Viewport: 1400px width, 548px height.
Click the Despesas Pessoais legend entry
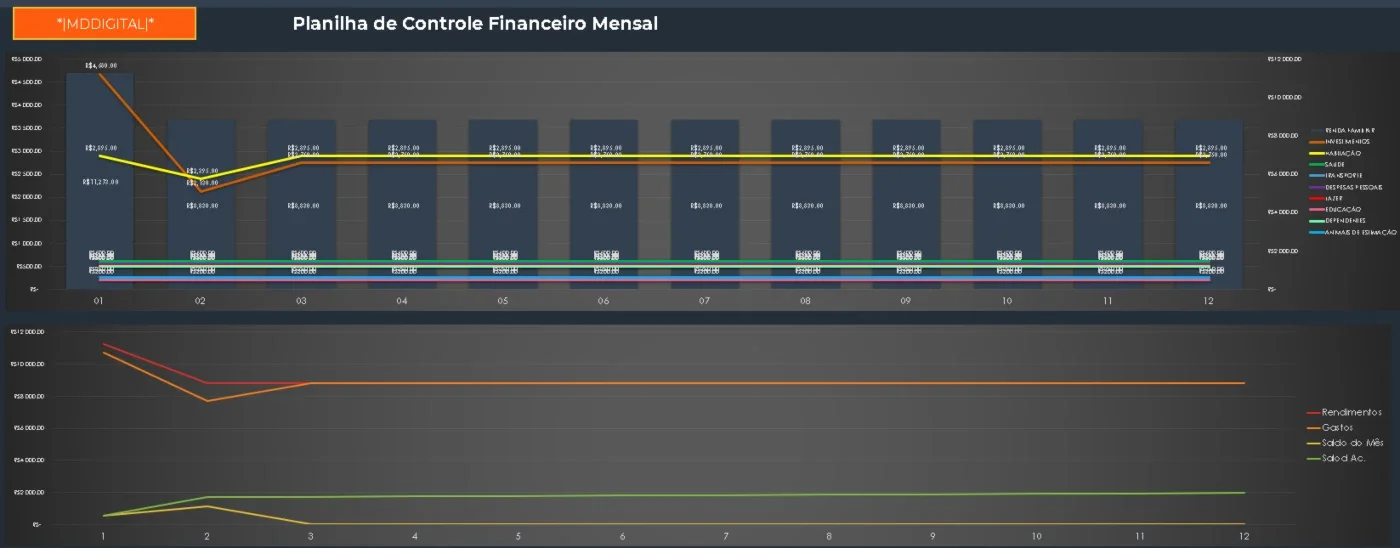tap(1346, 187)
